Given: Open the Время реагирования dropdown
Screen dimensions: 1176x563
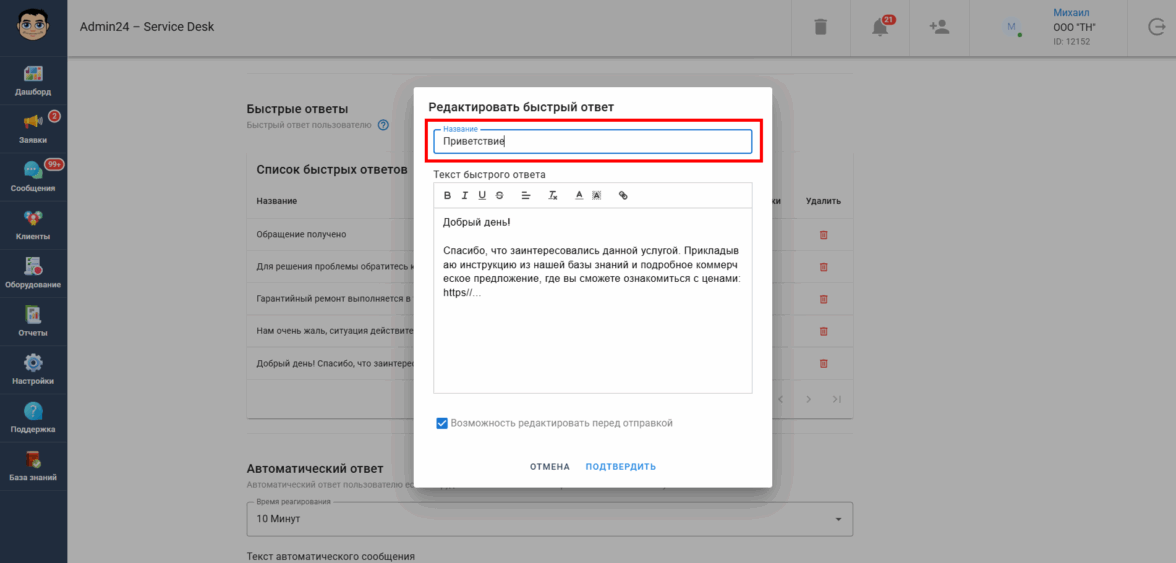Looking at the screenshot, I should tap(550, 519).
